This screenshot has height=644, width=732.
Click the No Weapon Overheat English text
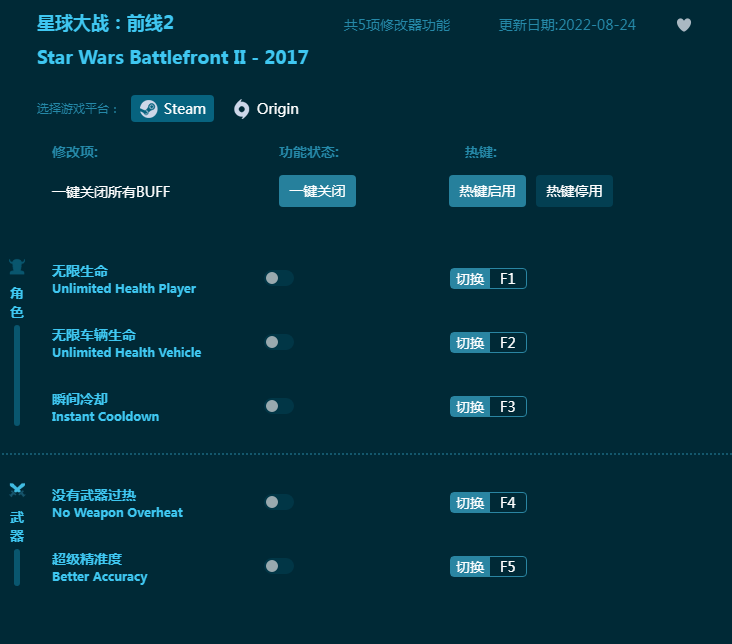118,513
